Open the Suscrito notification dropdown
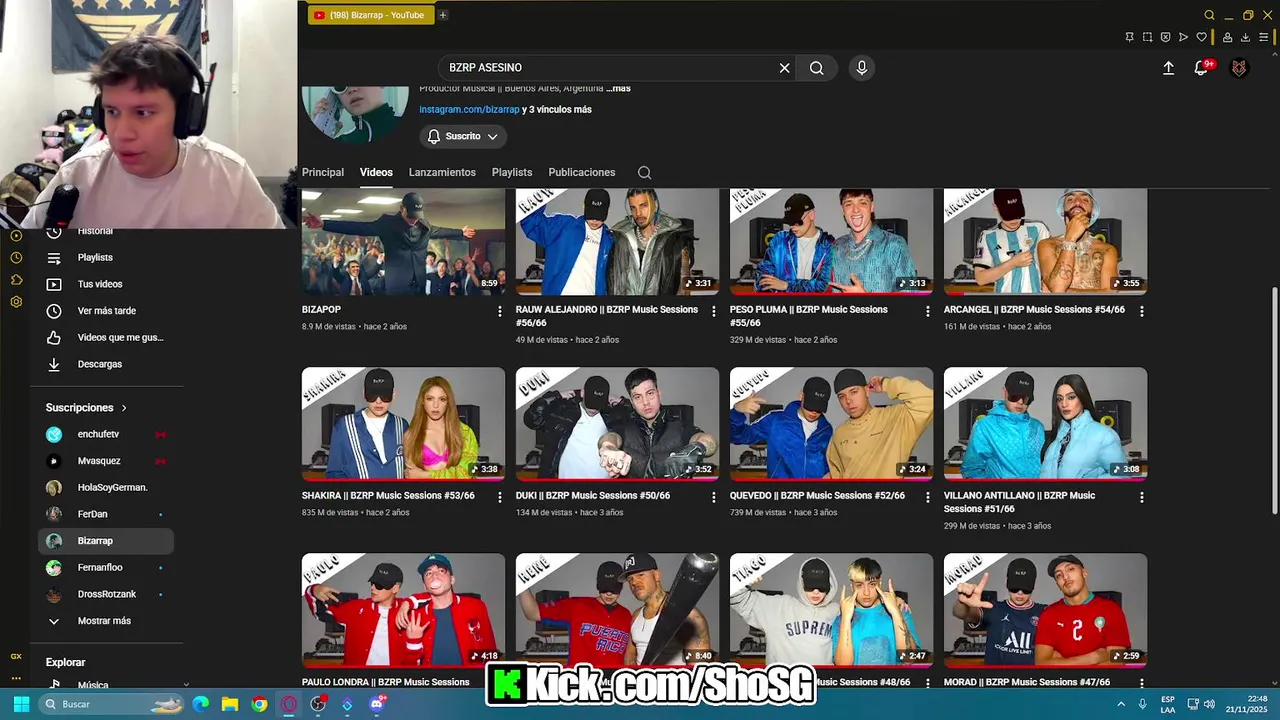The width and height of the screenshot is (1280, 720). coord(463,136)
